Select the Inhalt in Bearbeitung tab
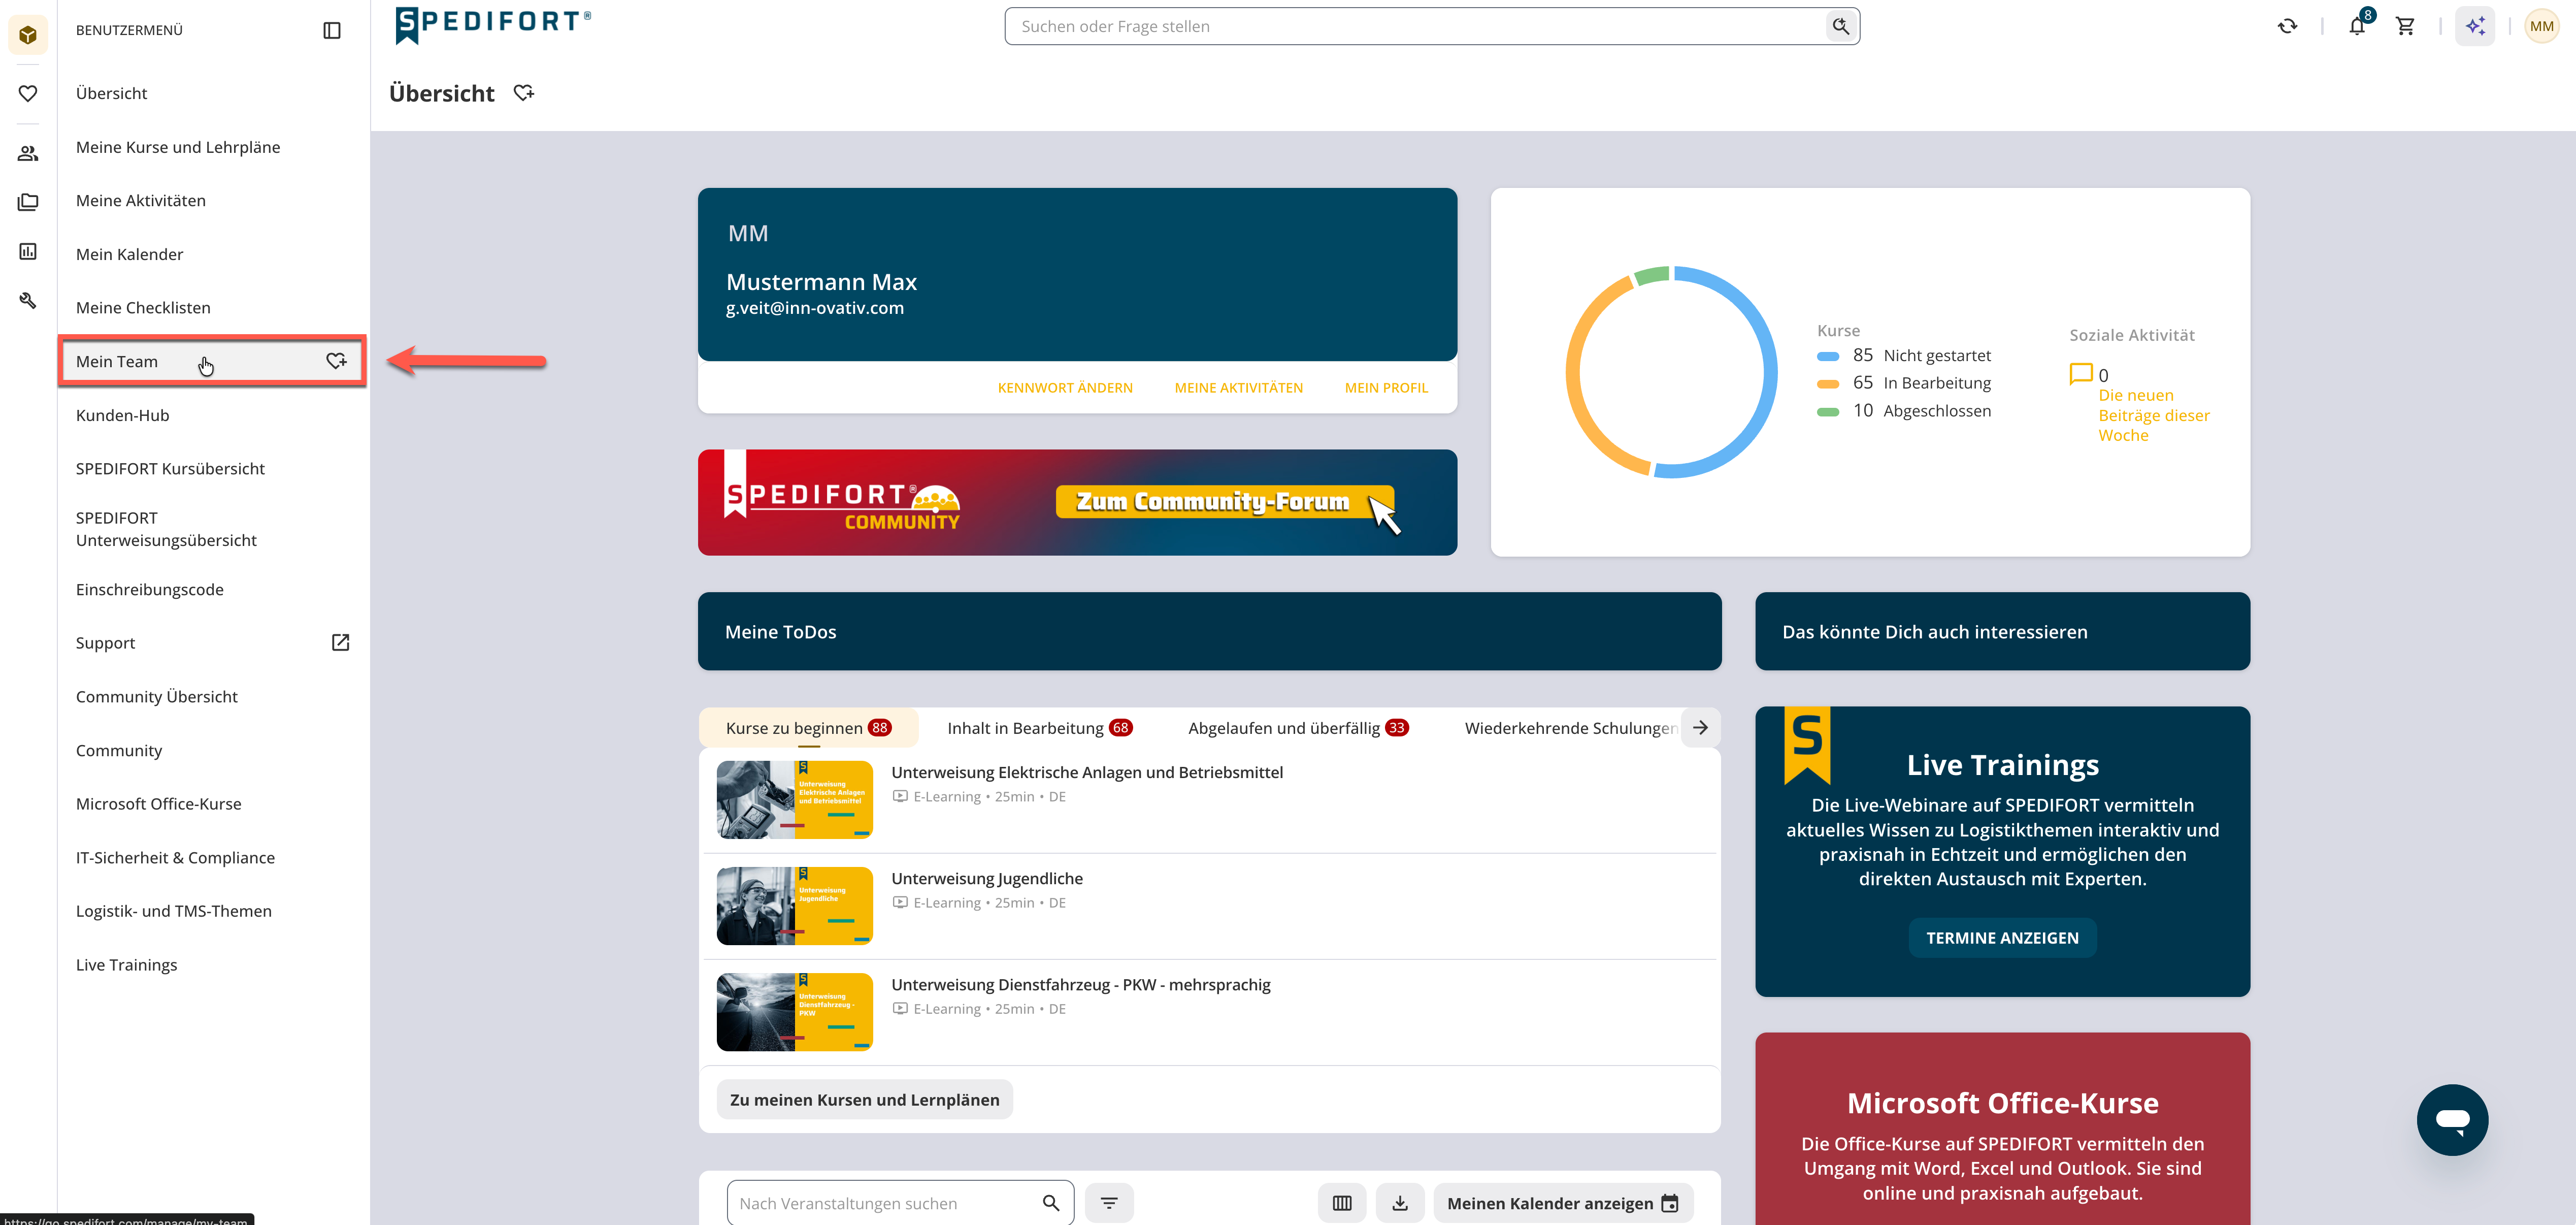 (x=1039, y=728)
